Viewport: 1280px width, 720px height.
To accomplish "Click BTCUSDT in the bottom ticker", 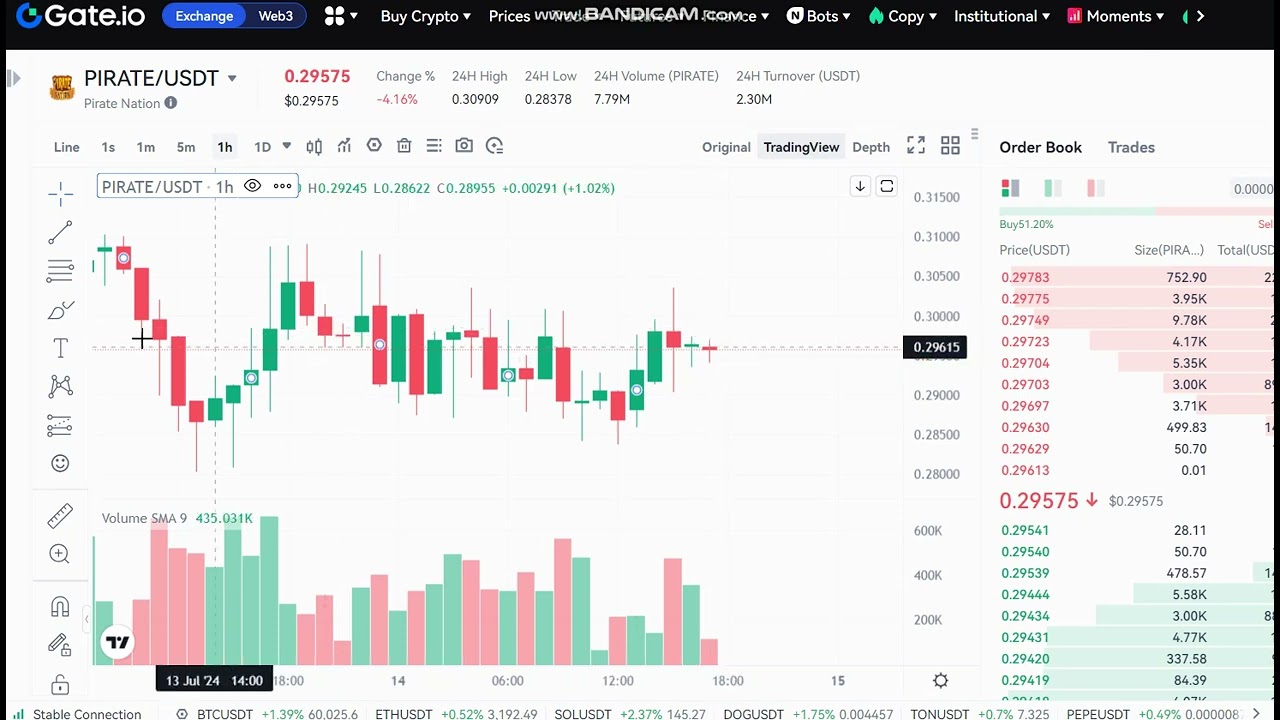I will 225,714.
